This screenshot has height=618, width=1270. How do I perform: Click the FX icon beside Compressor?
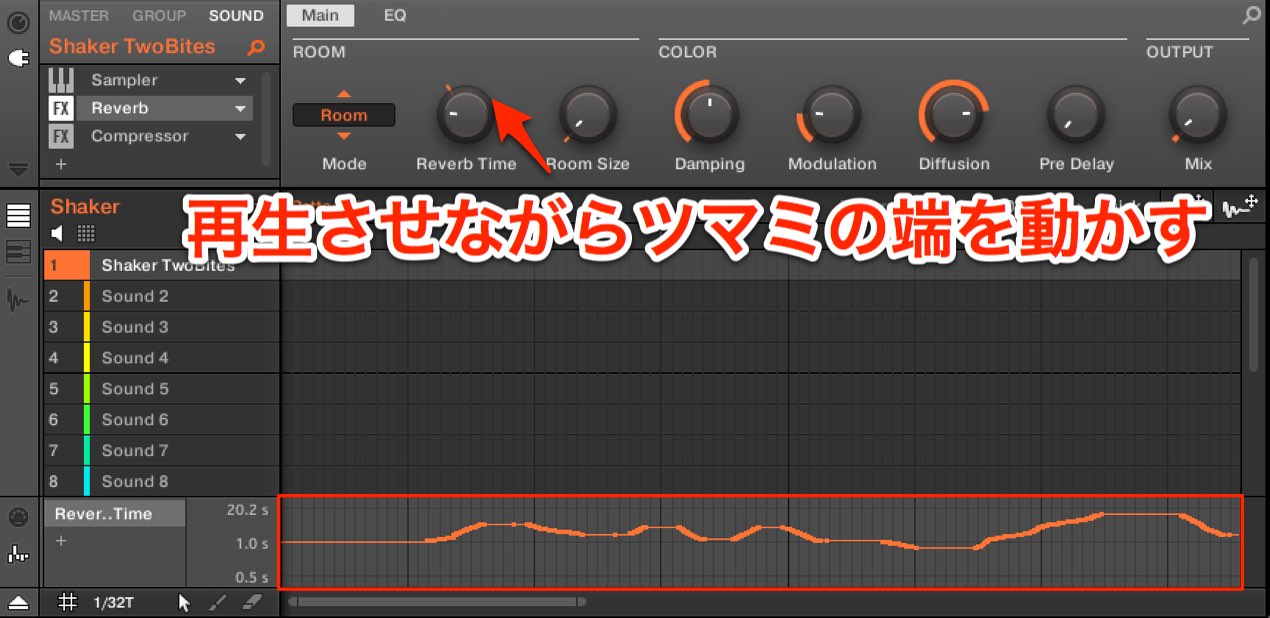[62, 136]
